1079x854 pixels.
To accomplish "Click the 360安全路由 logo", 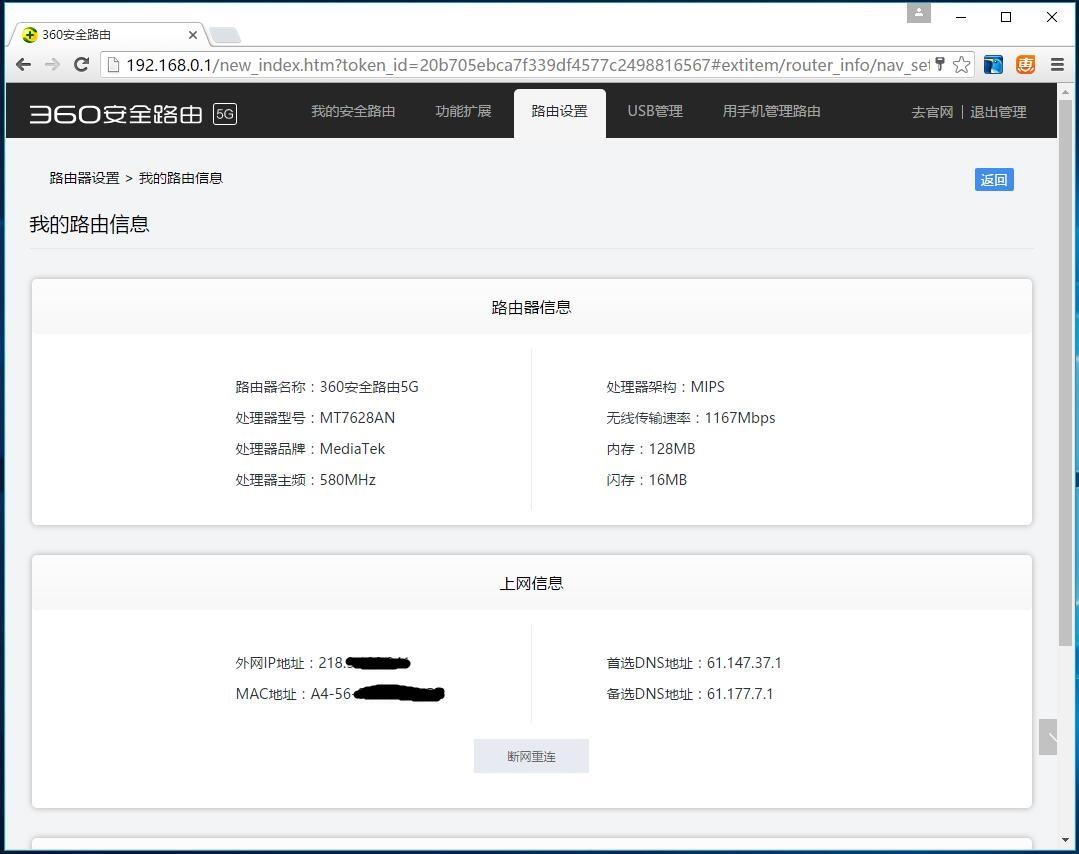I will 115,112.
